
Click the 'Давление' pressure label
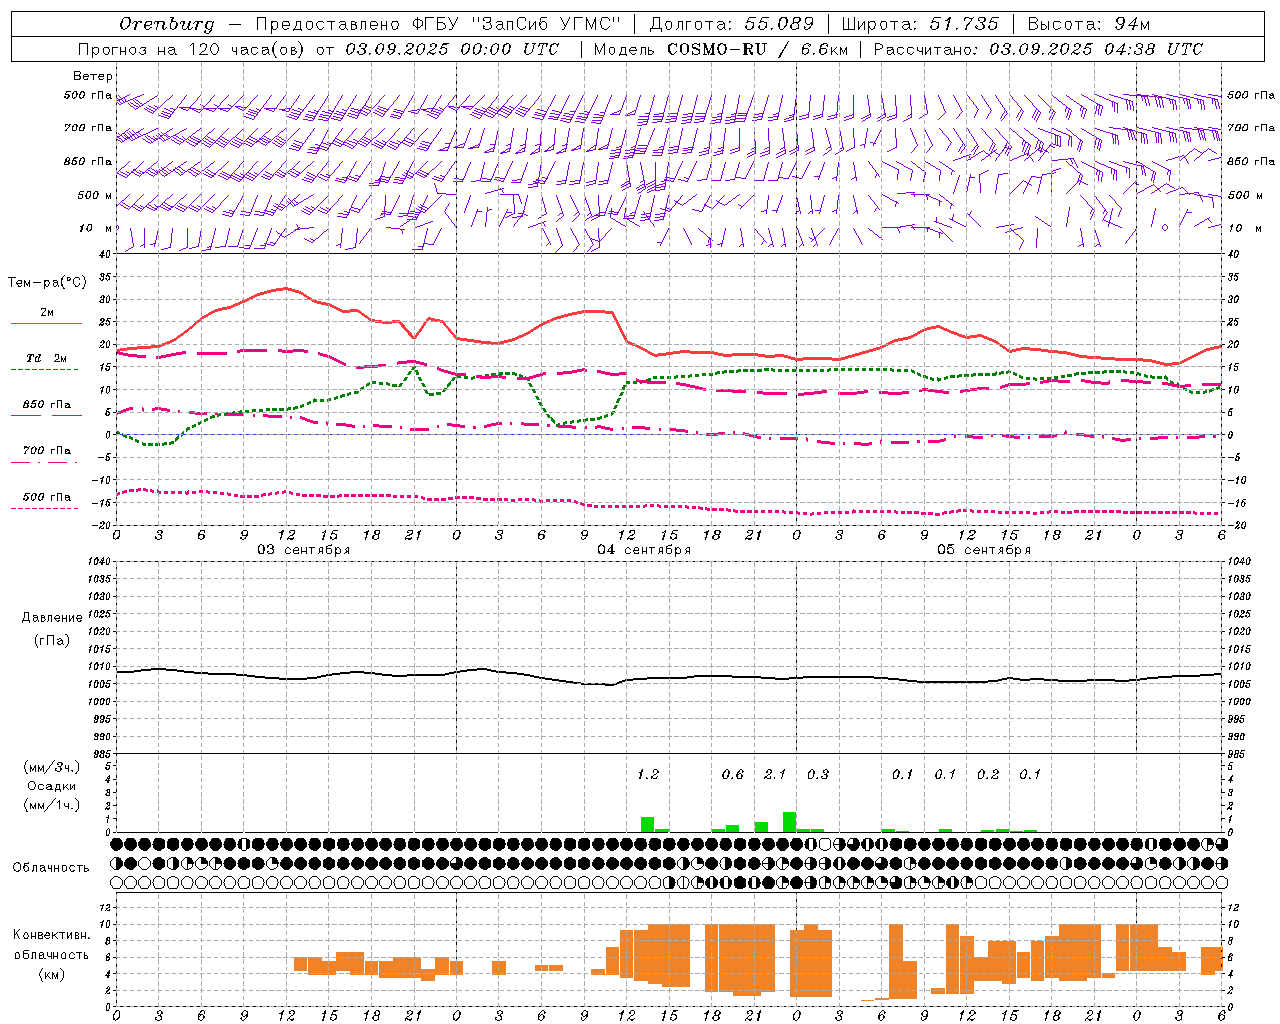(x=52, y=618)
